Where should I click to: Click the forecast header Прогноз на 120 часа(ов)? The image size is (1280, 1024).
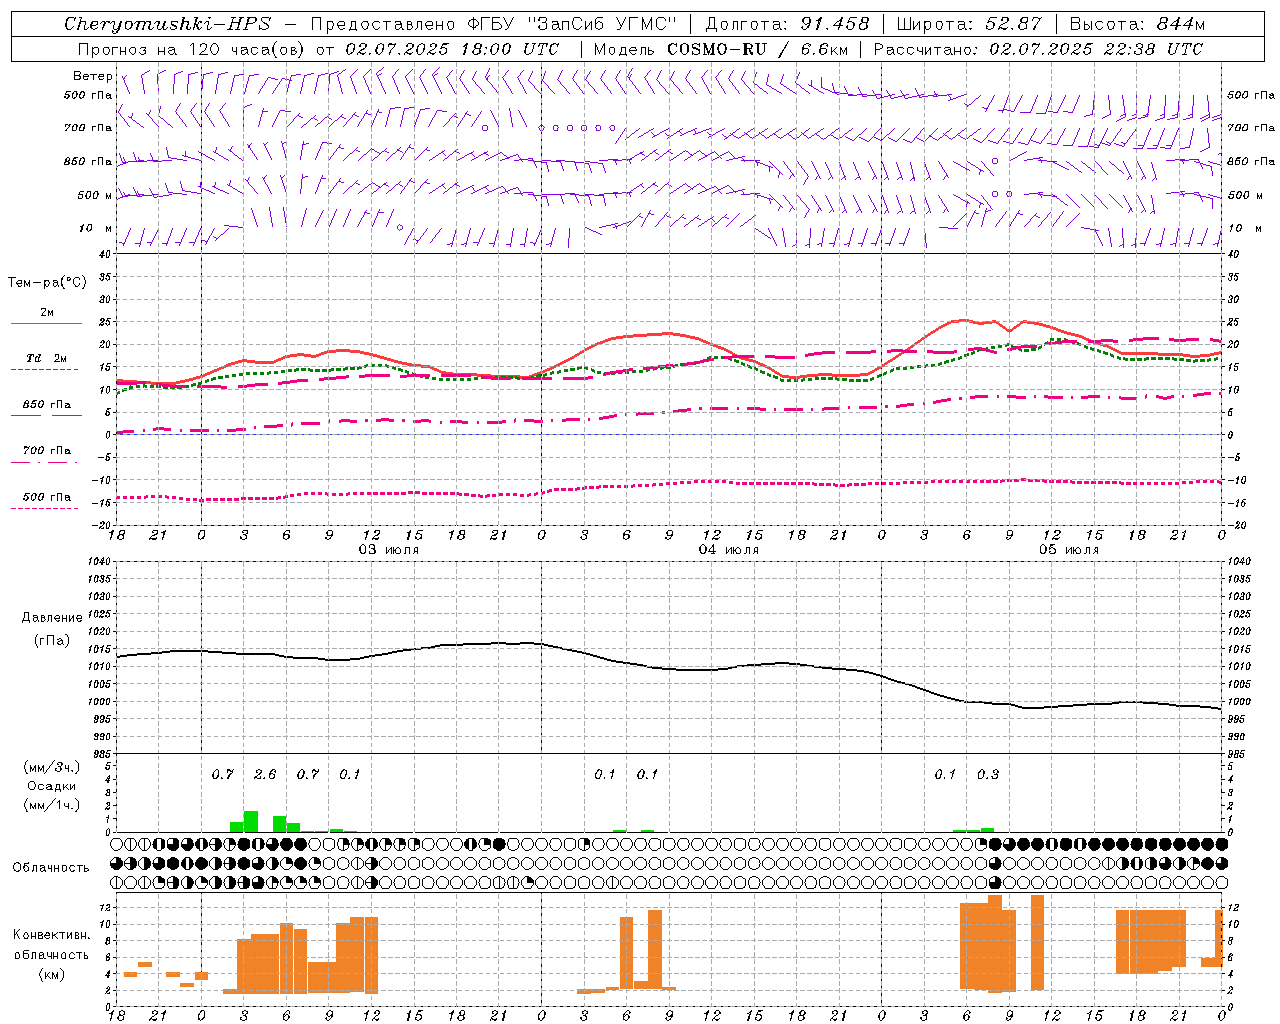pos(191,49)
